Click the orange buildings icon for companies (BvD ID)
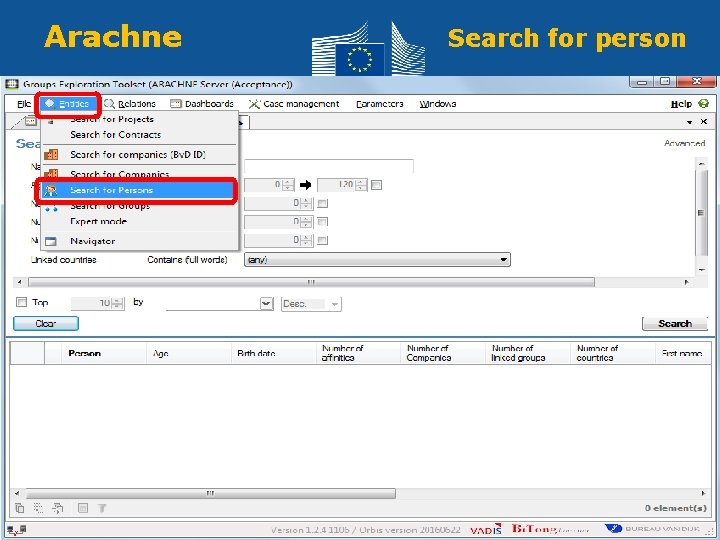 point(51,154)
